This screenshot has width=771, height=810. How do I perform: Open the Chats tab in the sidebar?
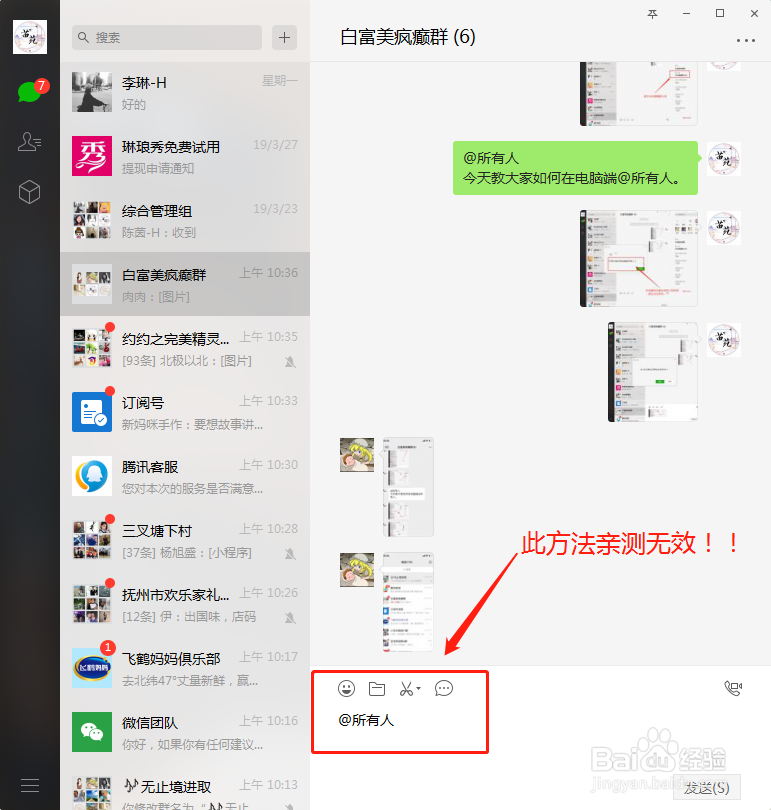[29, 92]
